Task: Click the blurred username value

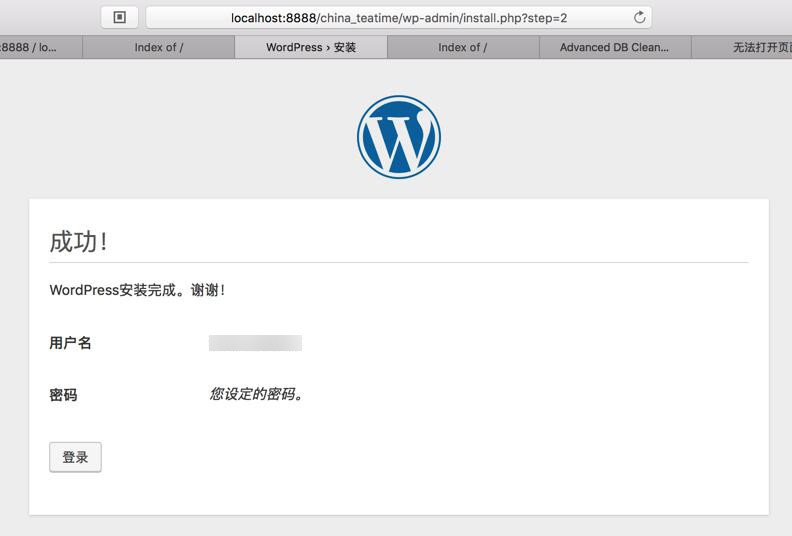Action: [x=255, y=343]
